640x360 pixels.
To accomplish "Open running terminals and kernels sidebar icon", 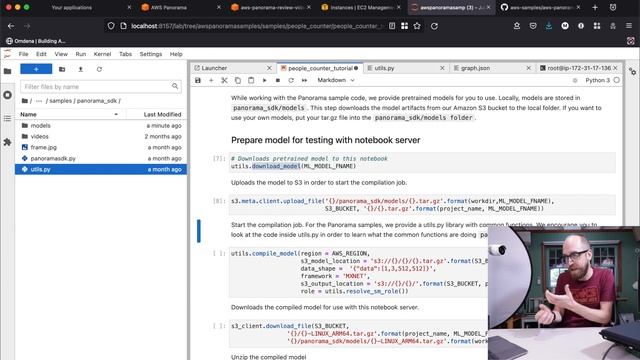I will pos(7,95).
